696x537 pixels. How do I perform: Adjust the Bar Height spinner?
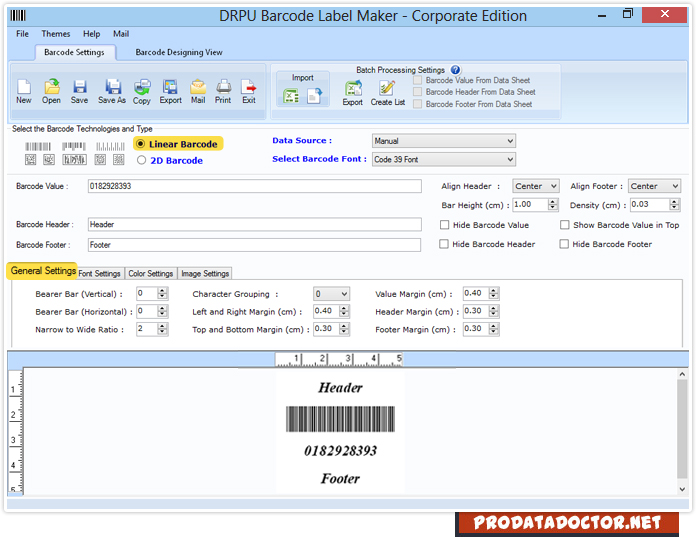(553, 204)
